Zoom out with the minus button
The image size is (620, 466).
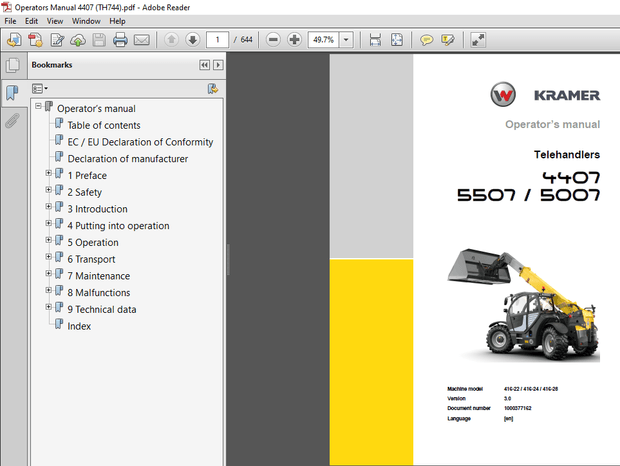click(273, 40)
